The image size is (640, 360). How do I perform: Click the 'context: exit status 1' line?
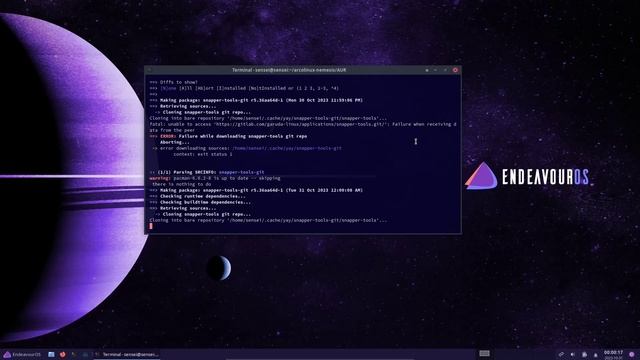click(x=203, y=154)
